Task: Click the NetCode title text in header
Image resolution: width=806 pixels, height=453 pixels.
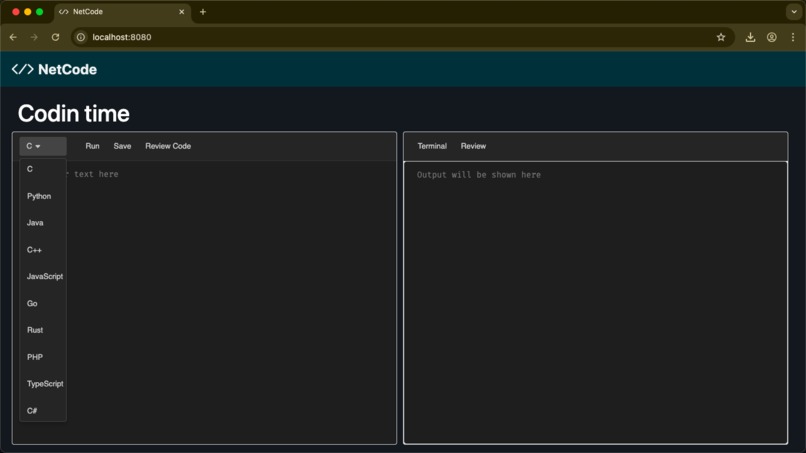Action: (x=67, y=69)
